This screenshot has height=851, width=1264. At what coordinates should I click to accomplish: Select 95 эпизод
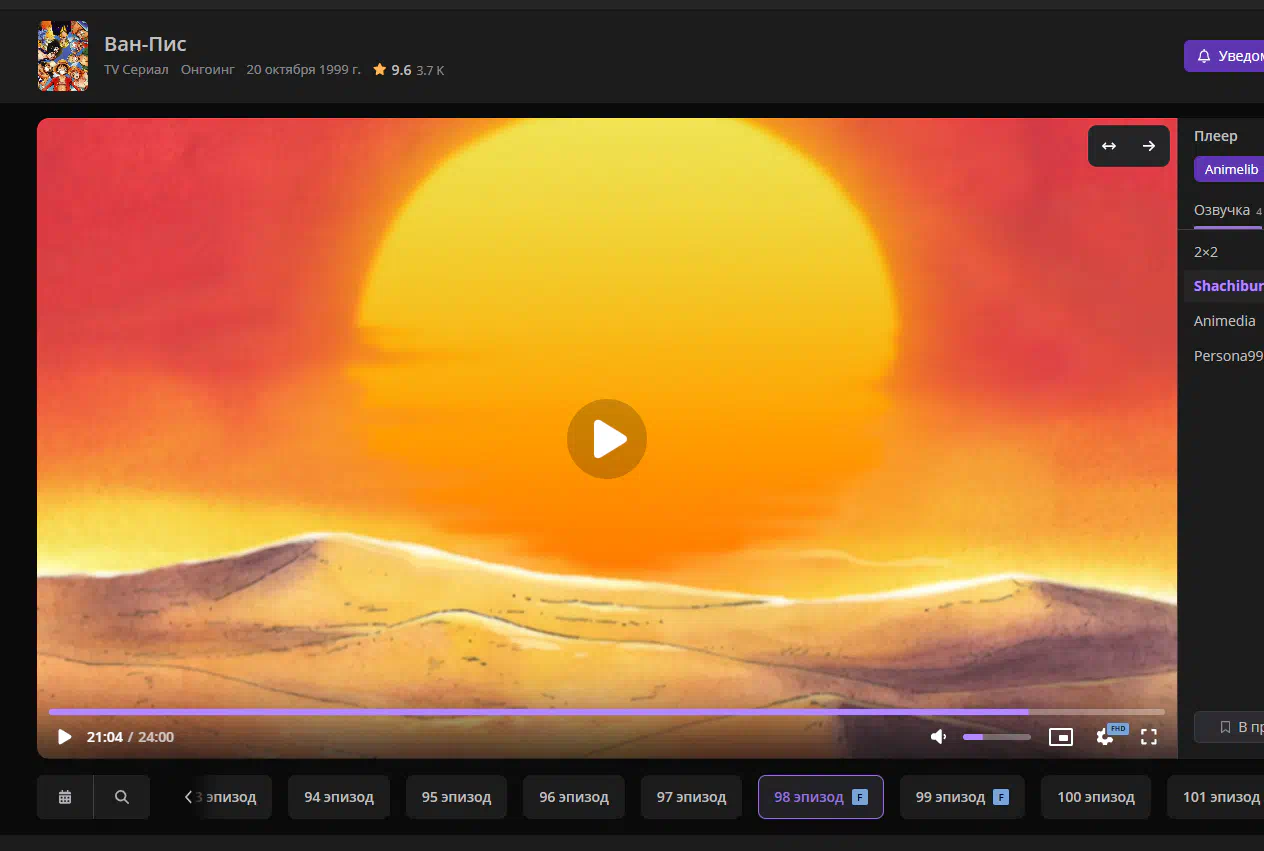tap(456, 797)
